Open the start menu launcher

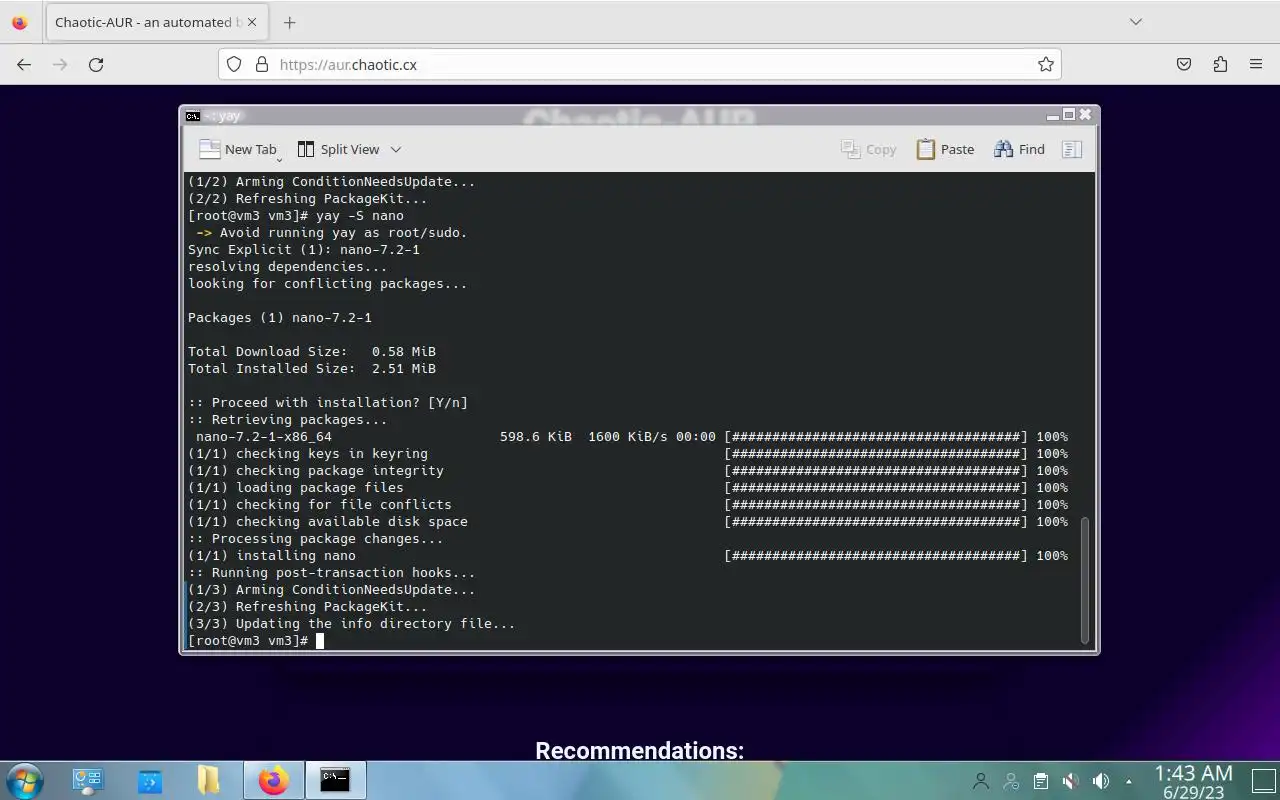[x=24, y=780]
